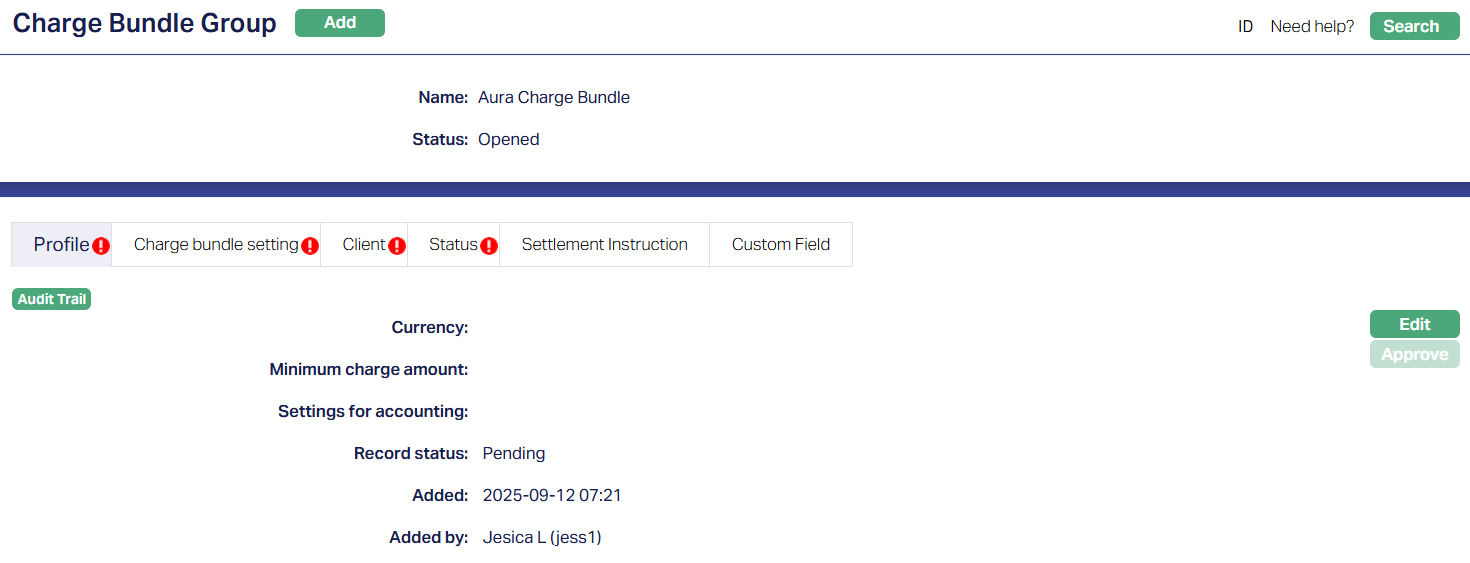Click the ID link in header
Screen dimensions: 1470x563
[1245, 27]
